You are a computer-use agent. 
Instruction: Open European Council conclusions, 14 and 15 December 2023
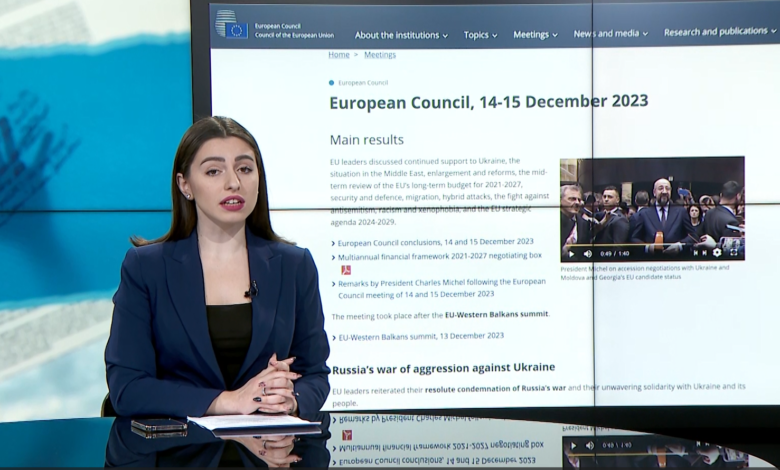(435, 242)
